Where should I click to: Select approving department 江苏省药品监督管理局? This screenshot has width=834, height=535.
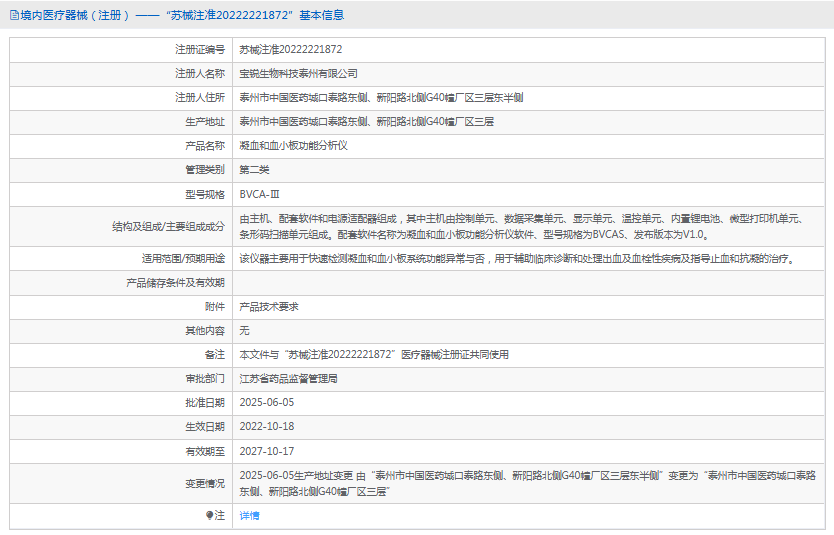(x=288, y=379)
